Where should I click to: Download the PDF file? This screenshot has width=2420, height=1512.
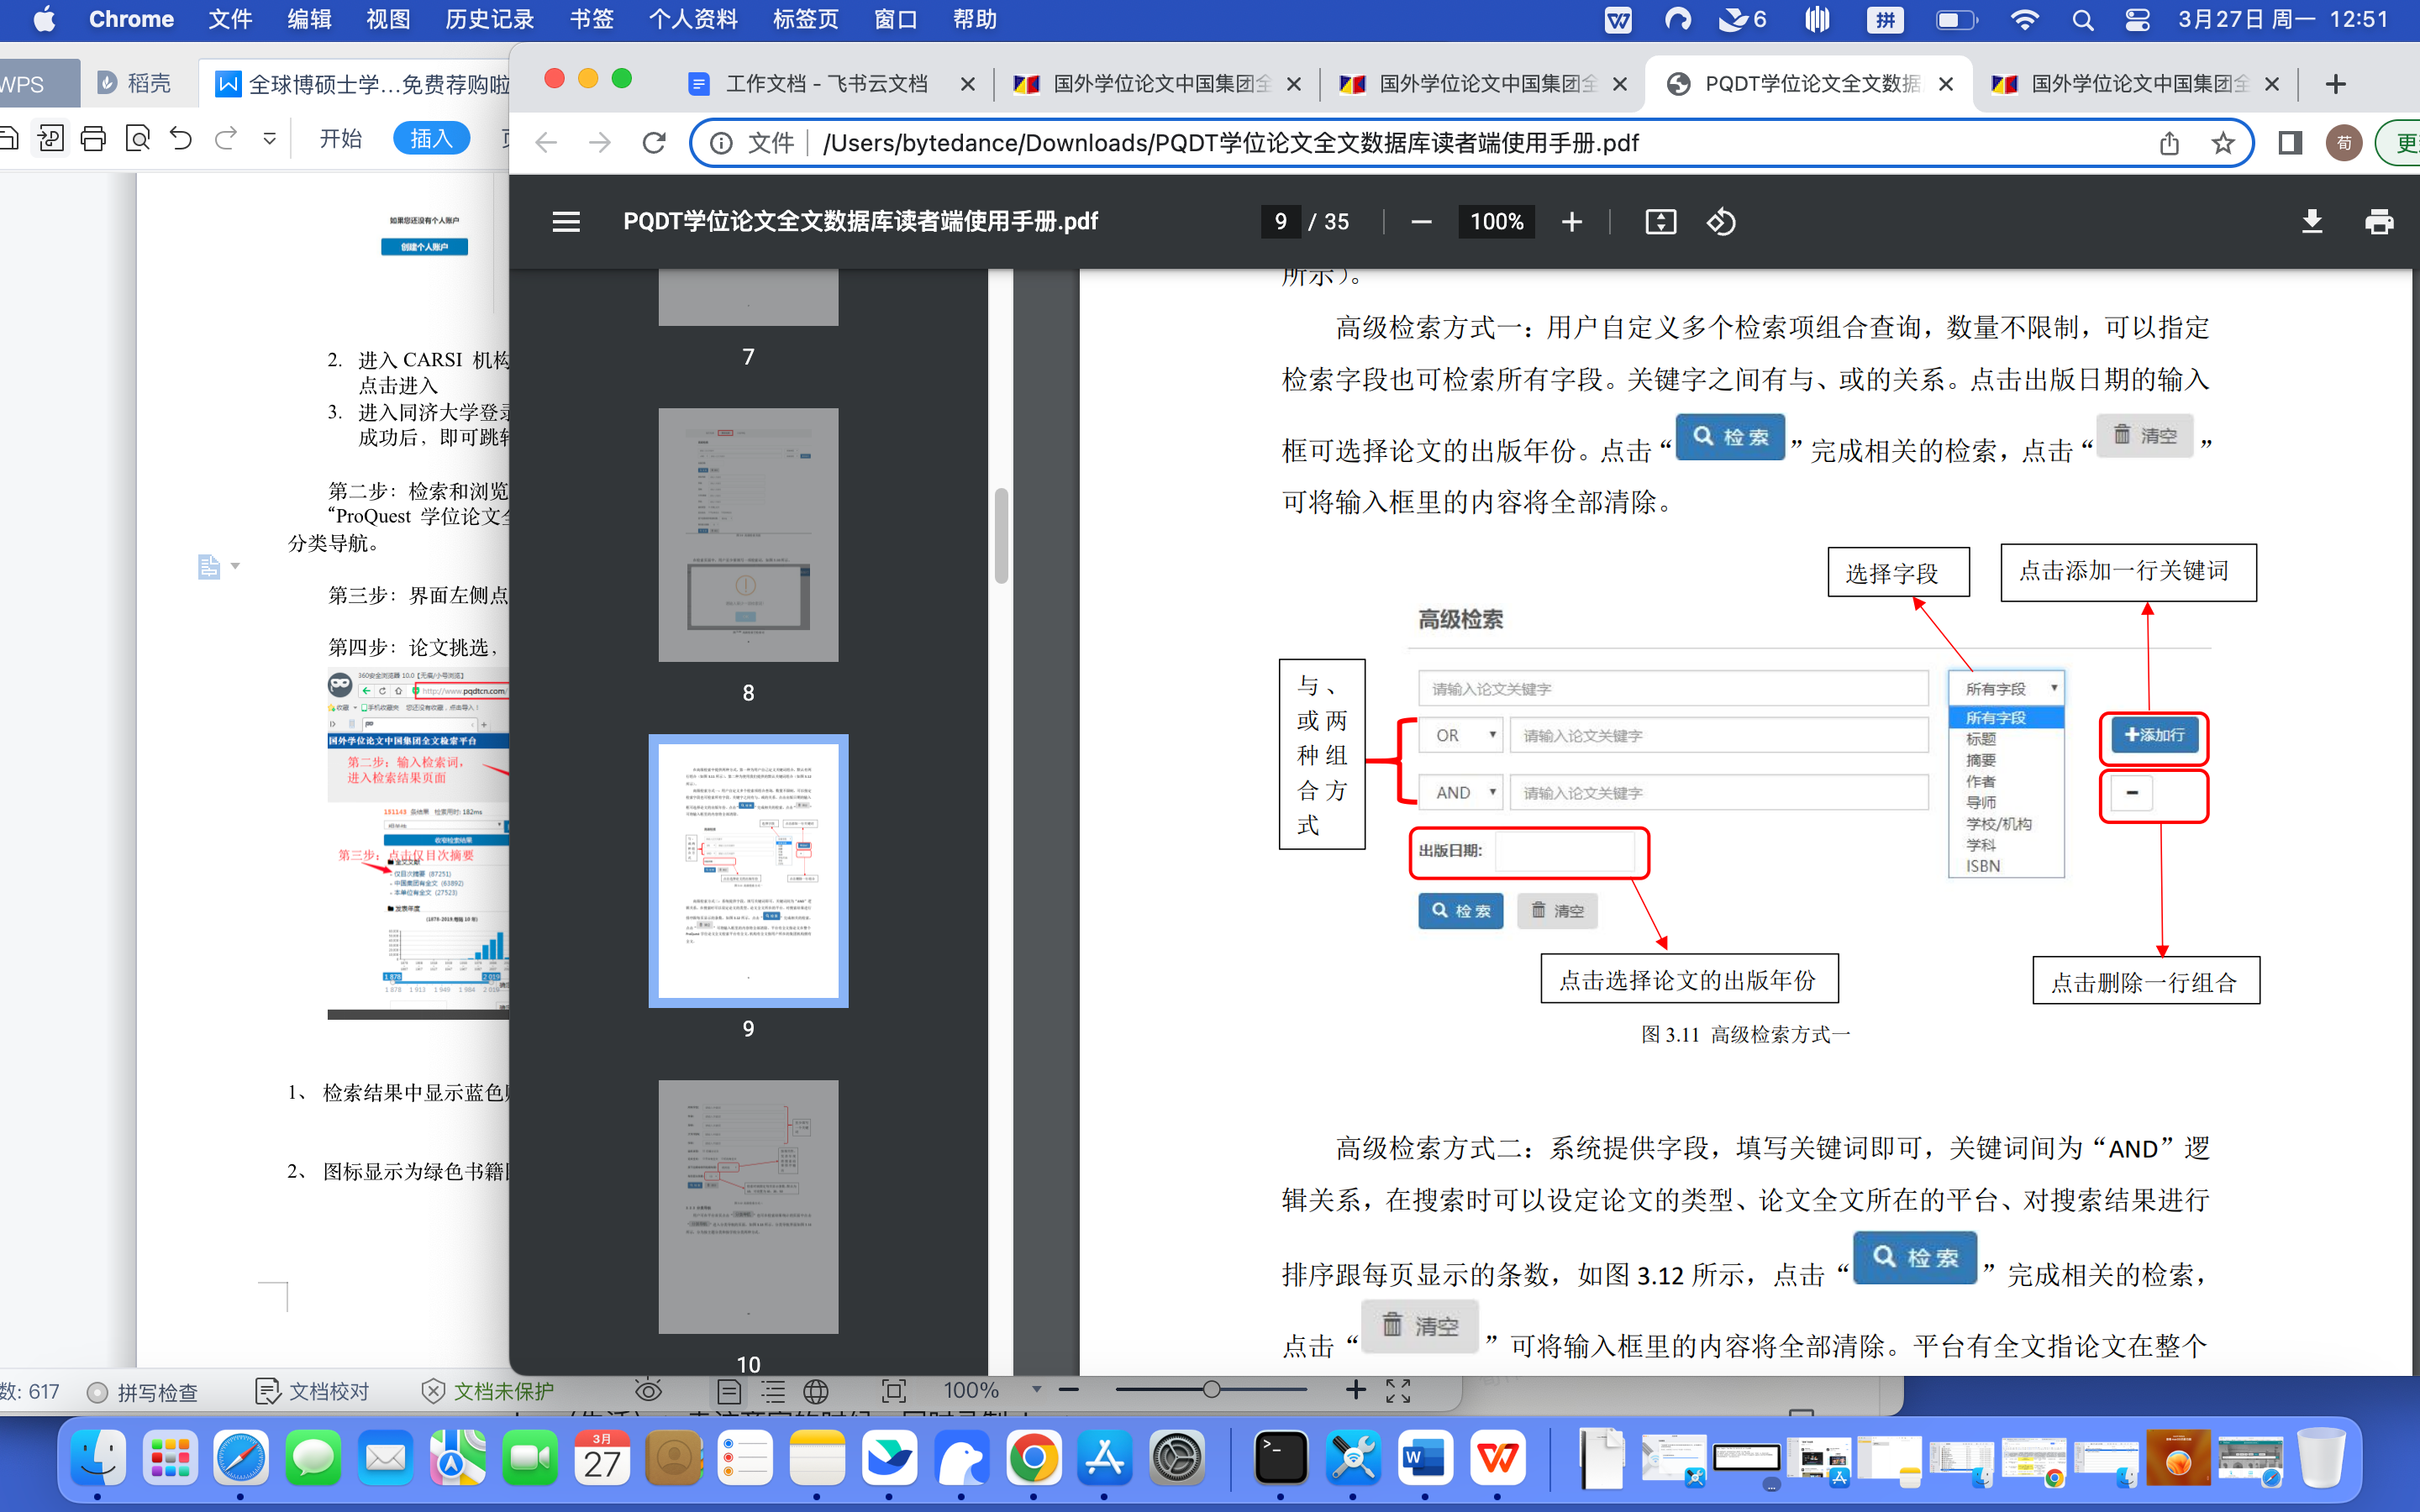tap(2311, 221)
